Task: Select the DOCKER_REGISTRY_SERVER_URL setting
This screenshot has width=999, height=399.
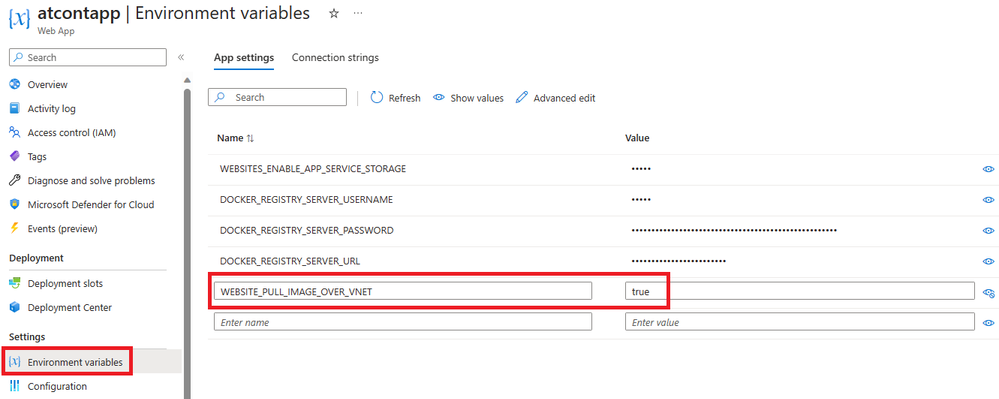Action: [290, 261]
